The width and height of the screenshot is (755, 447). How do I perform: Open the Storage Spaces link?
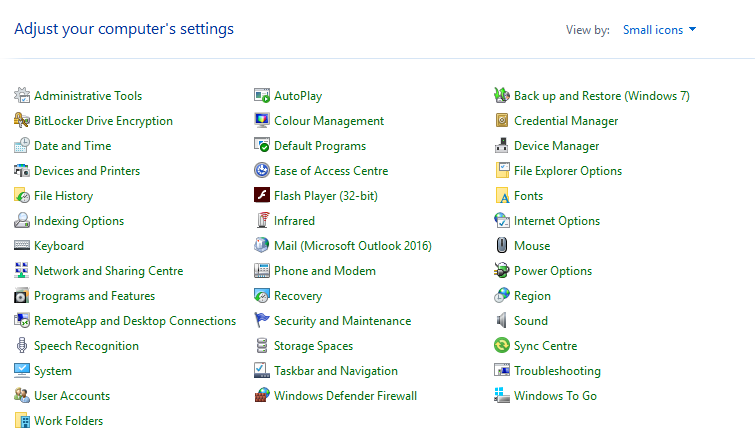313,346
